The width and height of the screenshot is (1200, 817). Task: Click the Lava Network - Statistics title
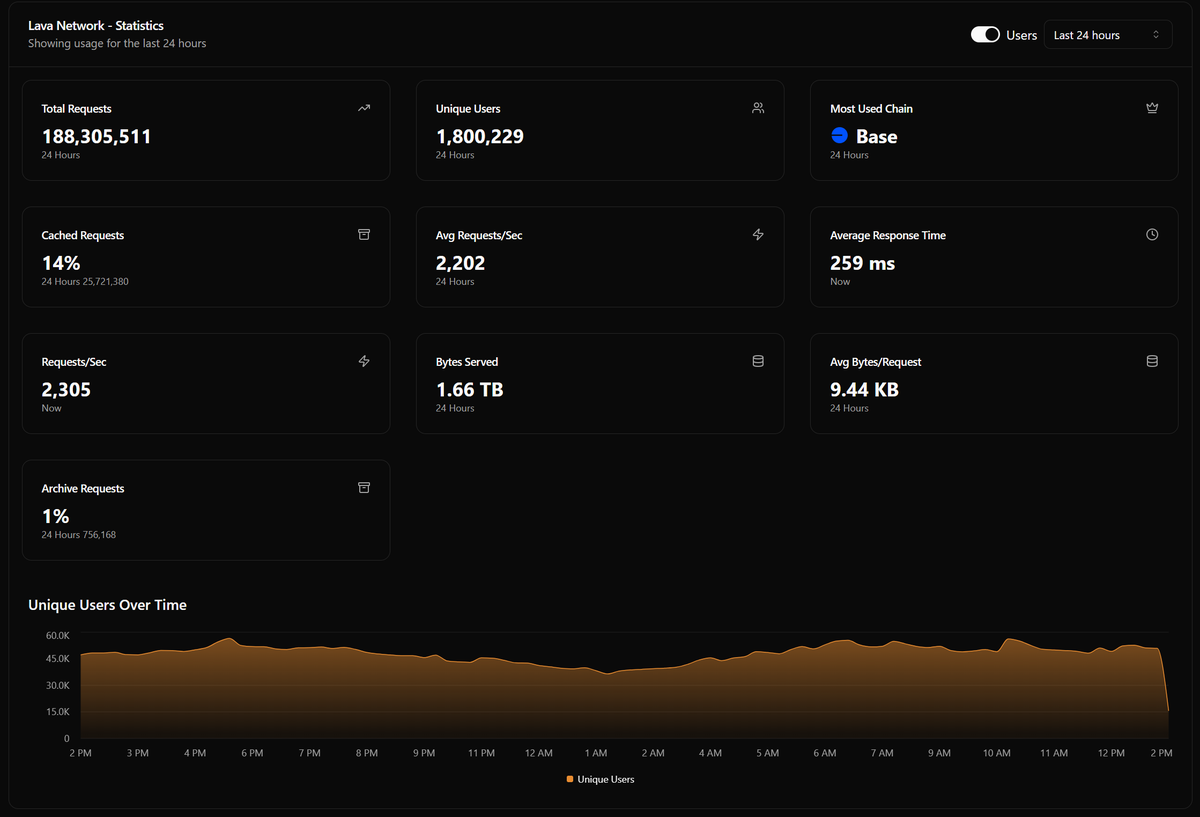tap(96, 25)
